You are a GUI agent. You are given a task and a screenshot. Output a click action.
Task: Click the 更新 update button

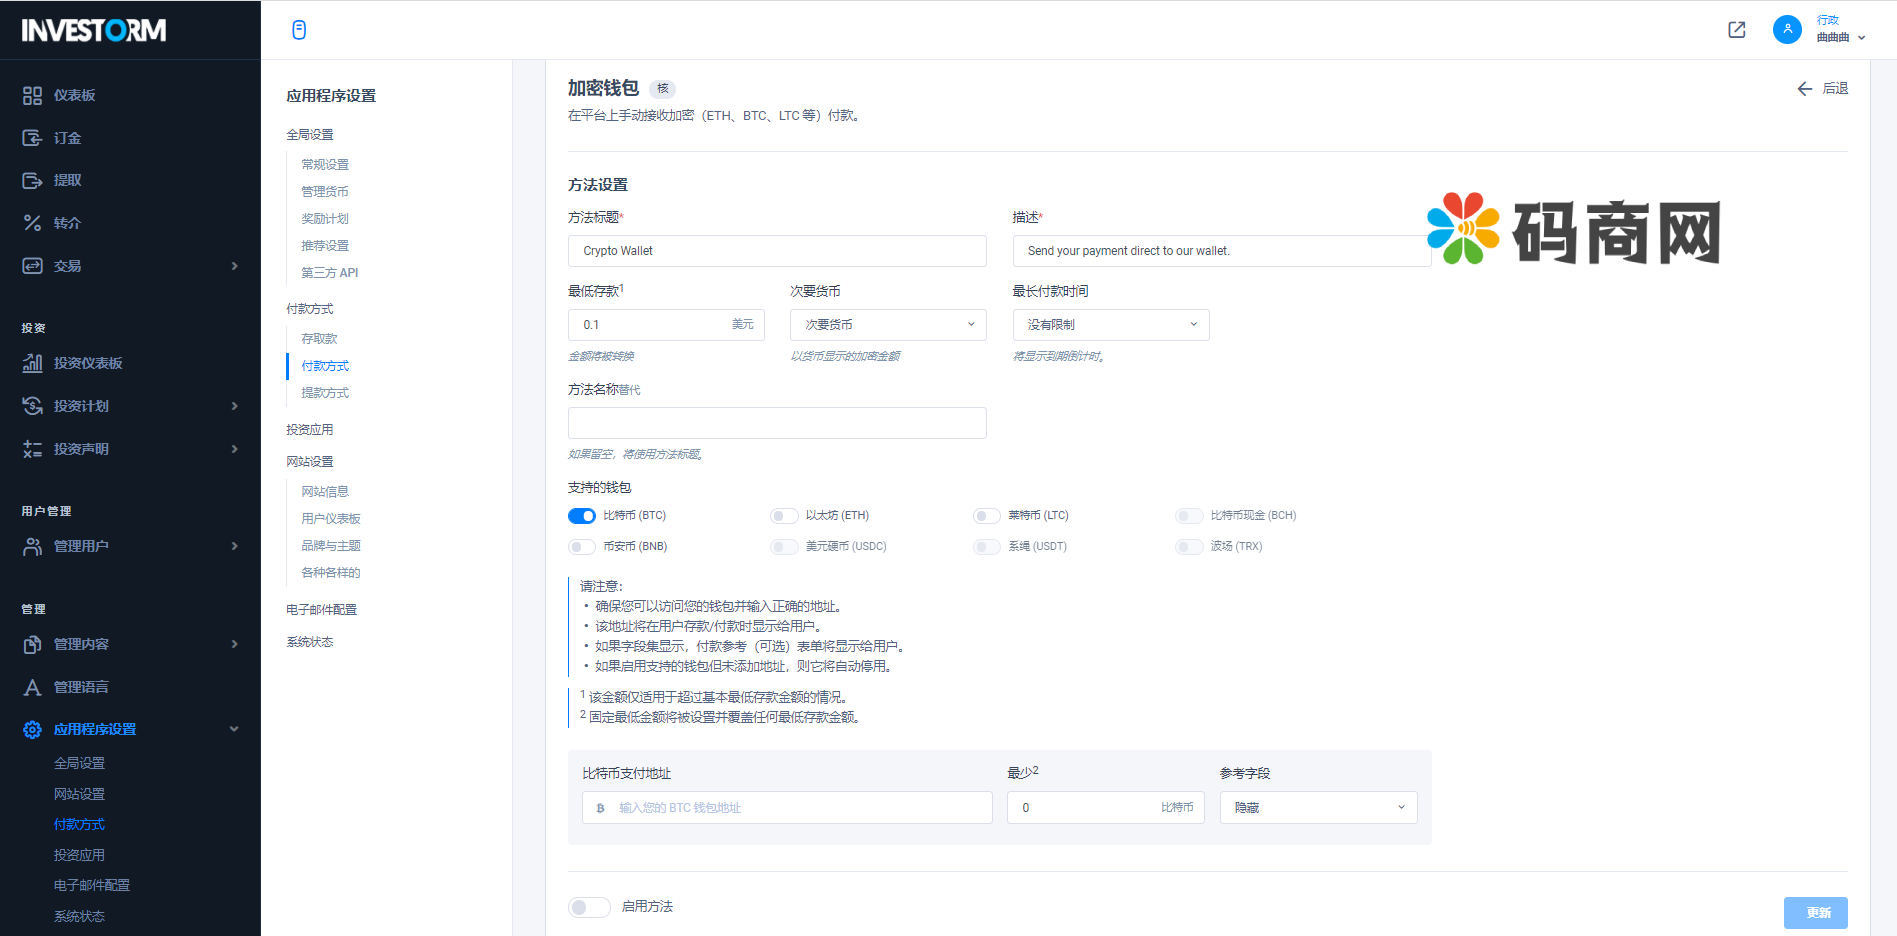[1816, 912]
